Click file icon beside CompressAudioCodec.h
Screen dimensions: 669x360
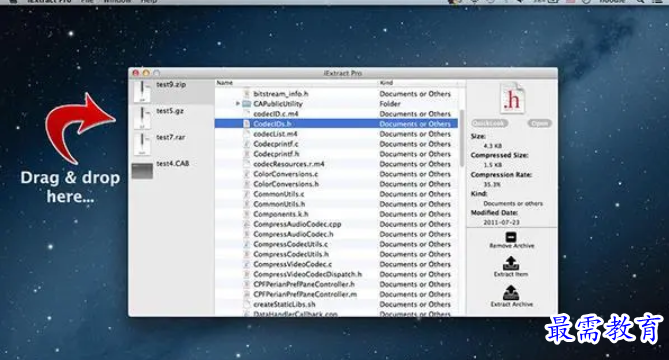pyautogui.click(x=247, y=234)
